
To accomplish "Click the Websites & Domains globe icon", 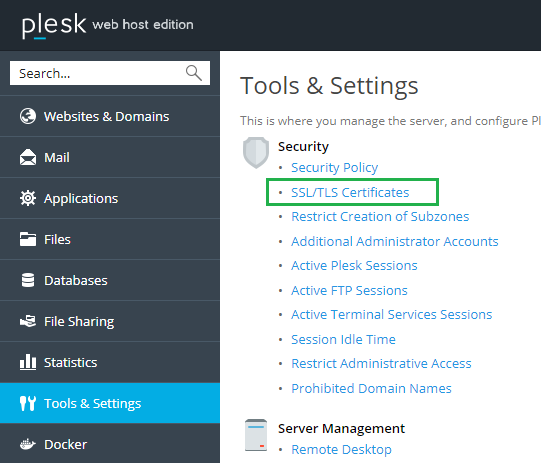I will 28,116.
